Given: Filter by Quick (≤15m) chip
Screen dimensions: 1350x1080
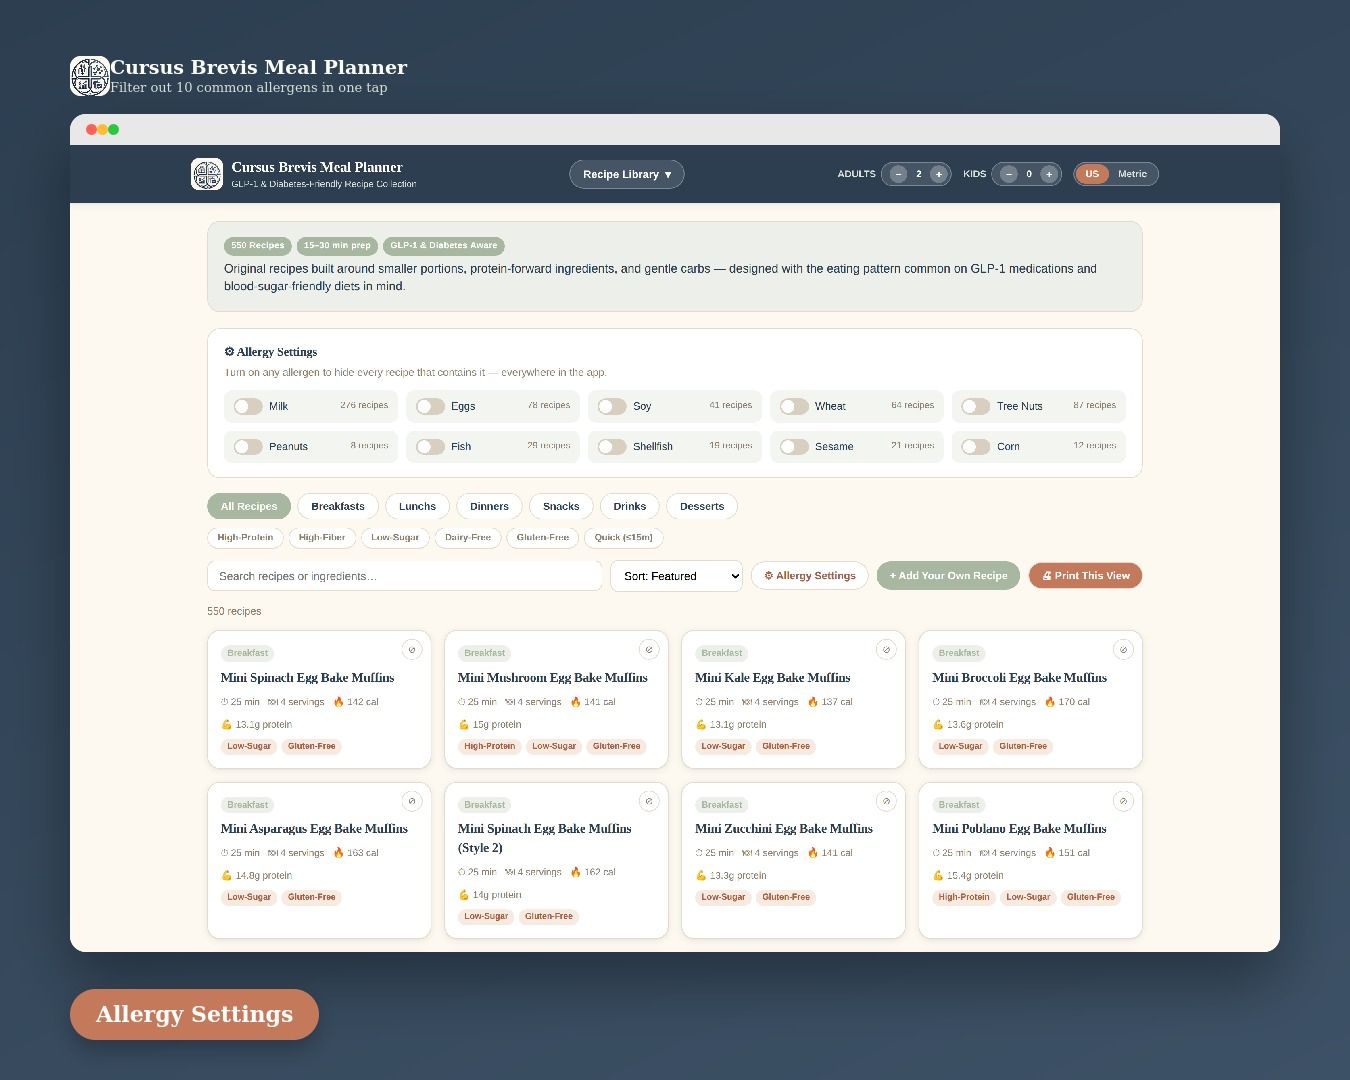Looking at the screenshot, I should pos(623,538).
